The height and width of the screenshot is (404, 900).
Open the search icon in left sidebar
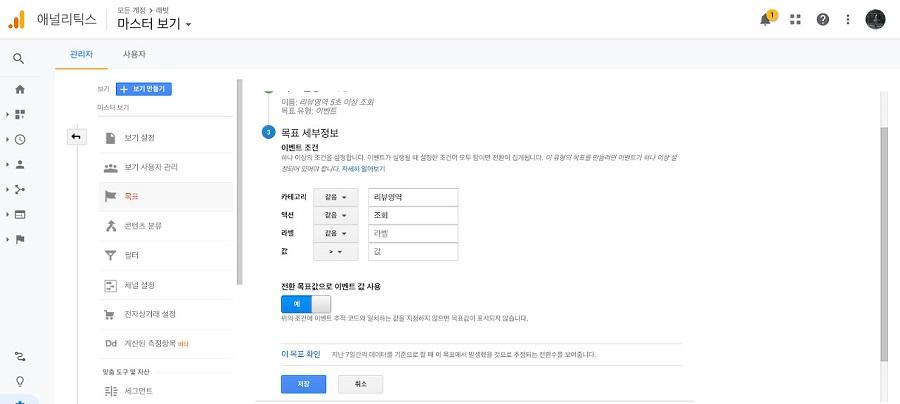pos(18,59)
